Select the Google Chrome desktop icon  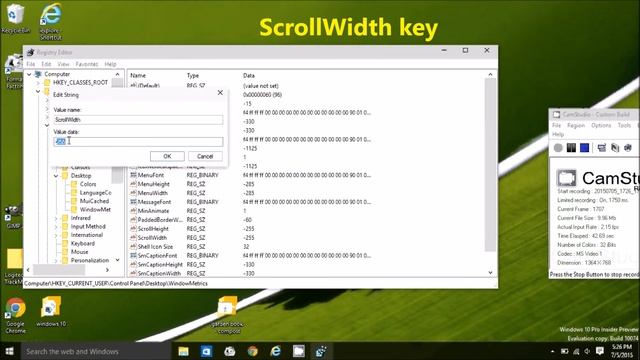coord(16,315)
